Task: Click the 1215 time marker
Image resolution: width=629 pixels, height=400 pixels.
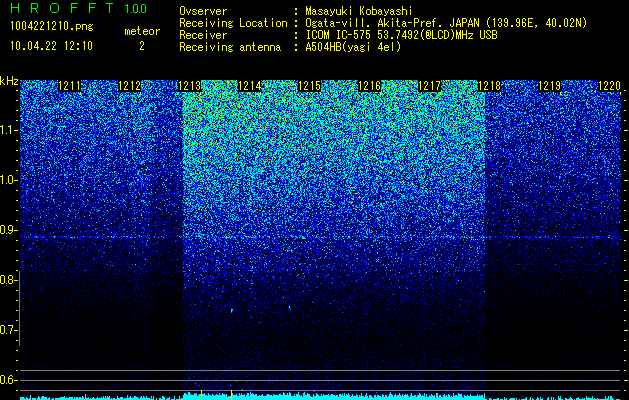Action: (x=309, y=86)
